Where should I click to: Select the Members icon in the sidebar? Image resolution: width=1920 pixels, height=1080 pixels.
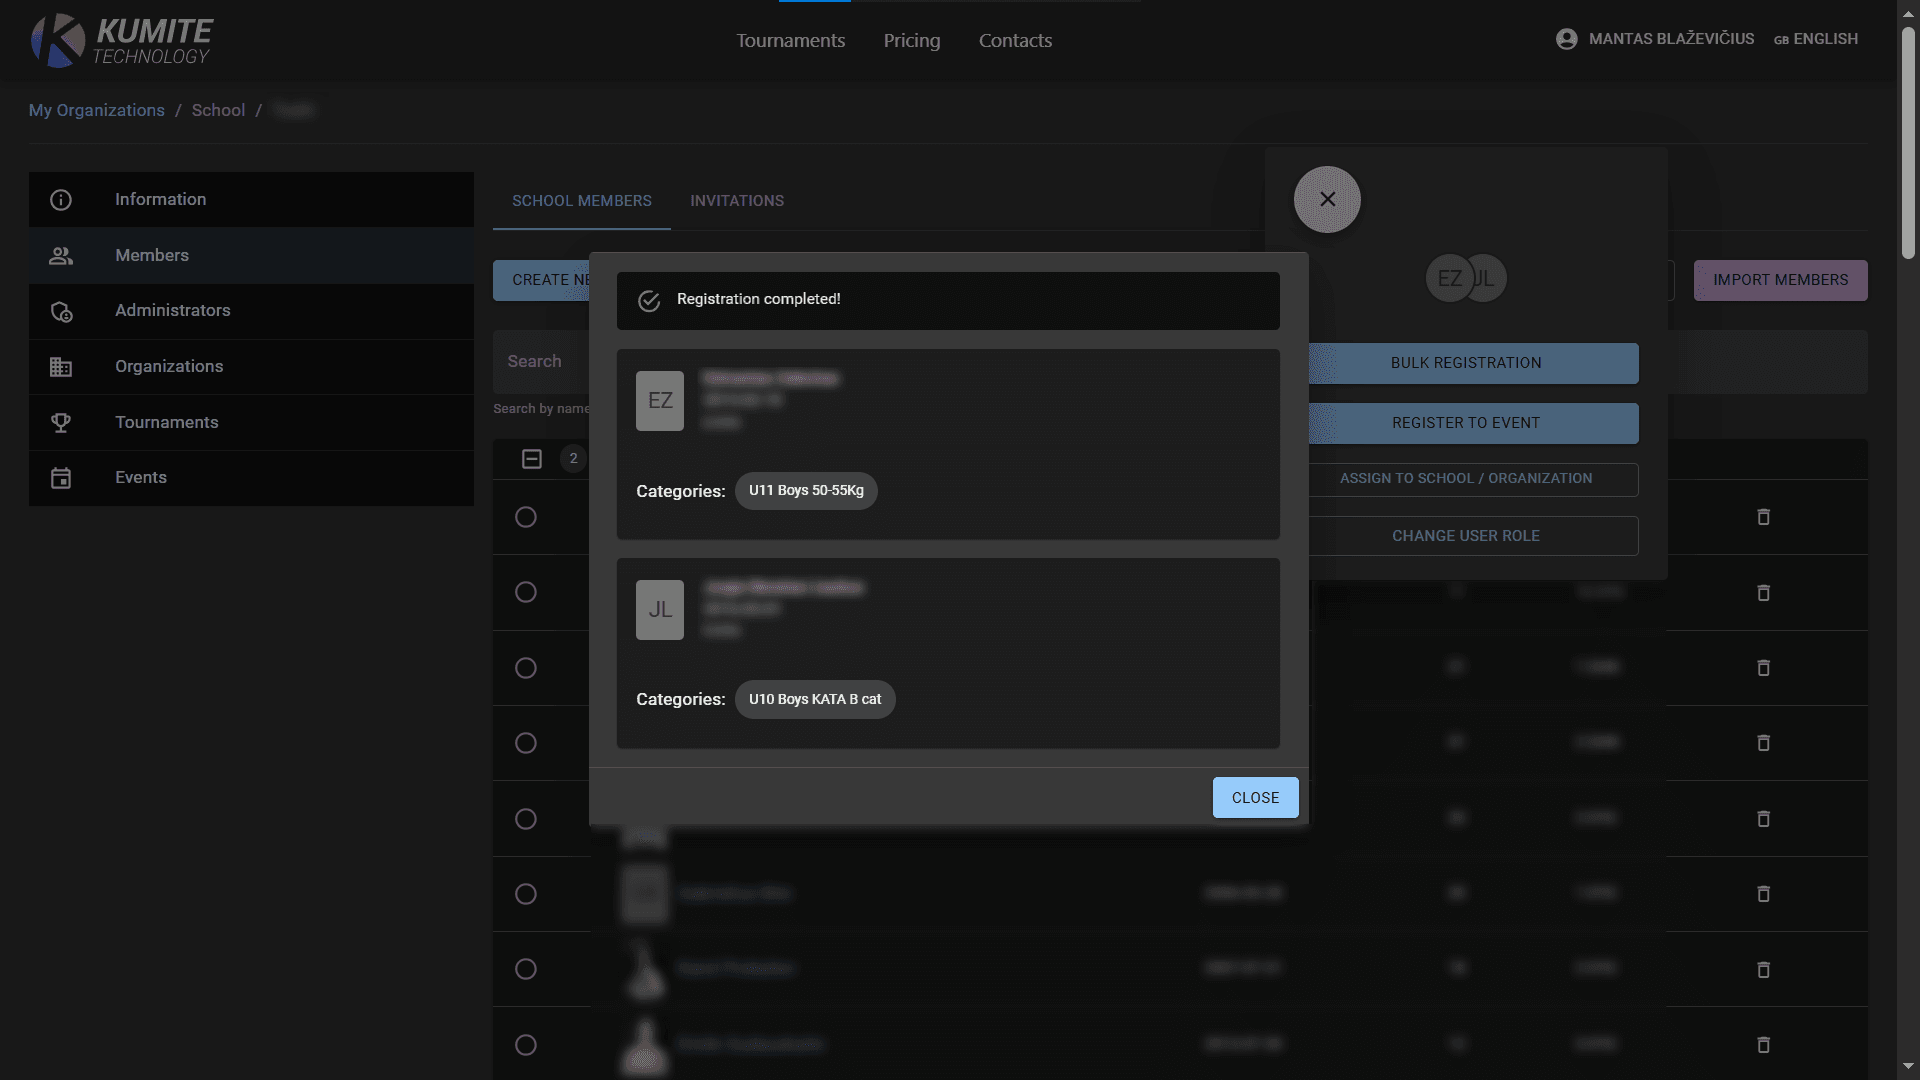pos(60,255)
